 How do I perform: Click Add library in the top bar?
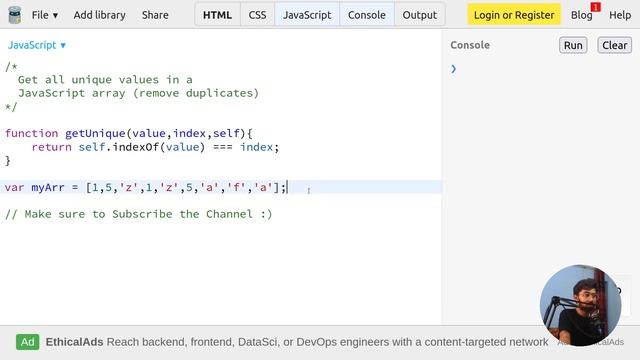click(x=100, y=15)
